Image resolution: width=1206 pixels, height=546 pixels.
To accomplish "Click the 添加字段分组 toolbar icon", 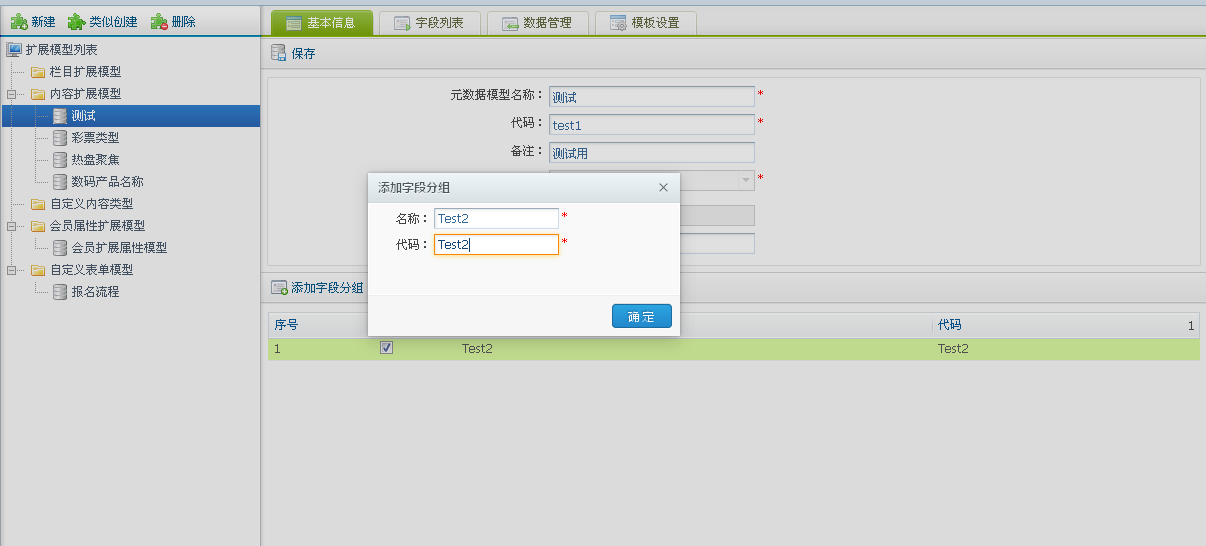I will (279, 288).
